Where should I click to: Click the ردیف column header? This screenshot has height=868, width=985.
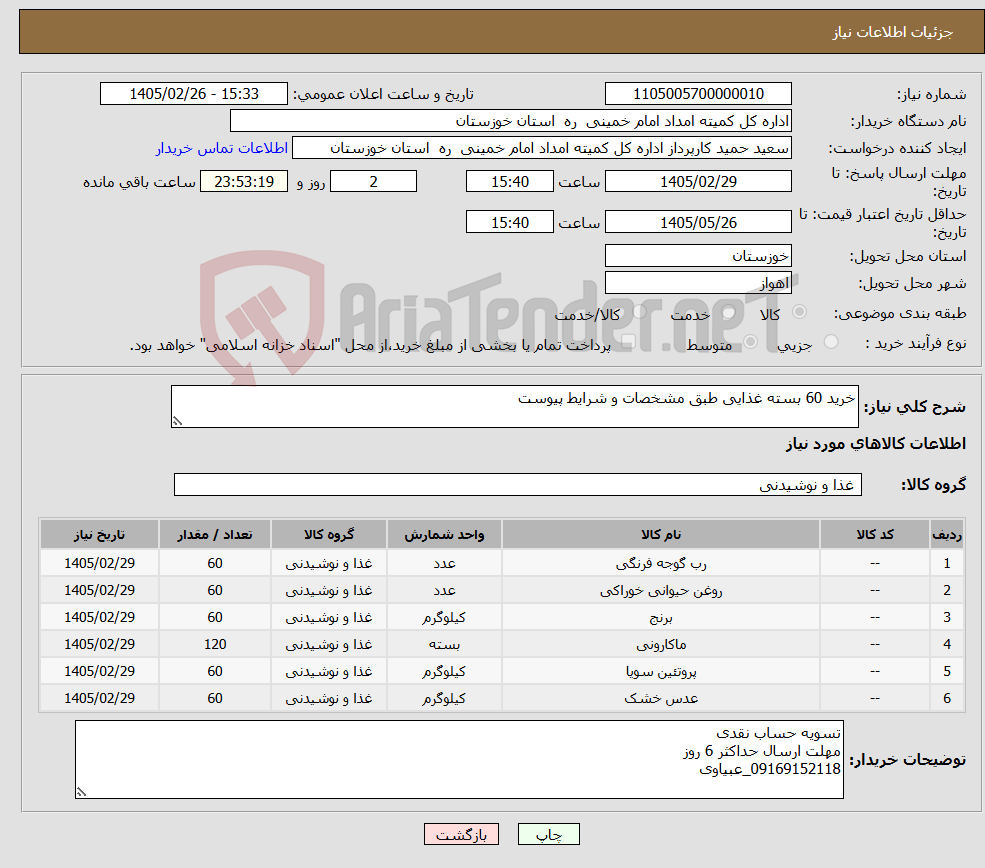tap(947, 534)
